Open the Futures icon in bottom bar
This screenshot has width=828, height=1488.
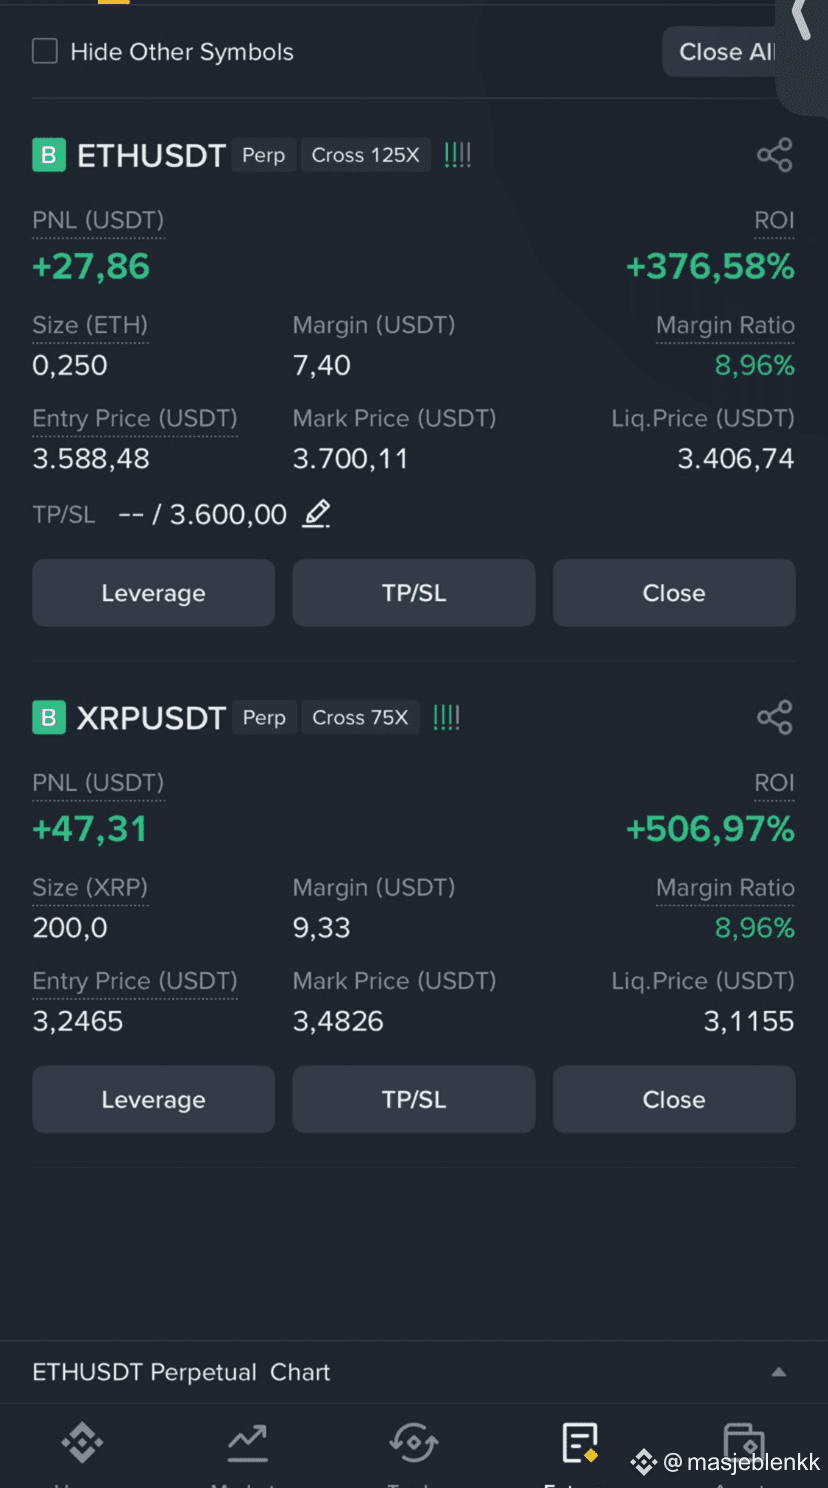point(580,1442)
